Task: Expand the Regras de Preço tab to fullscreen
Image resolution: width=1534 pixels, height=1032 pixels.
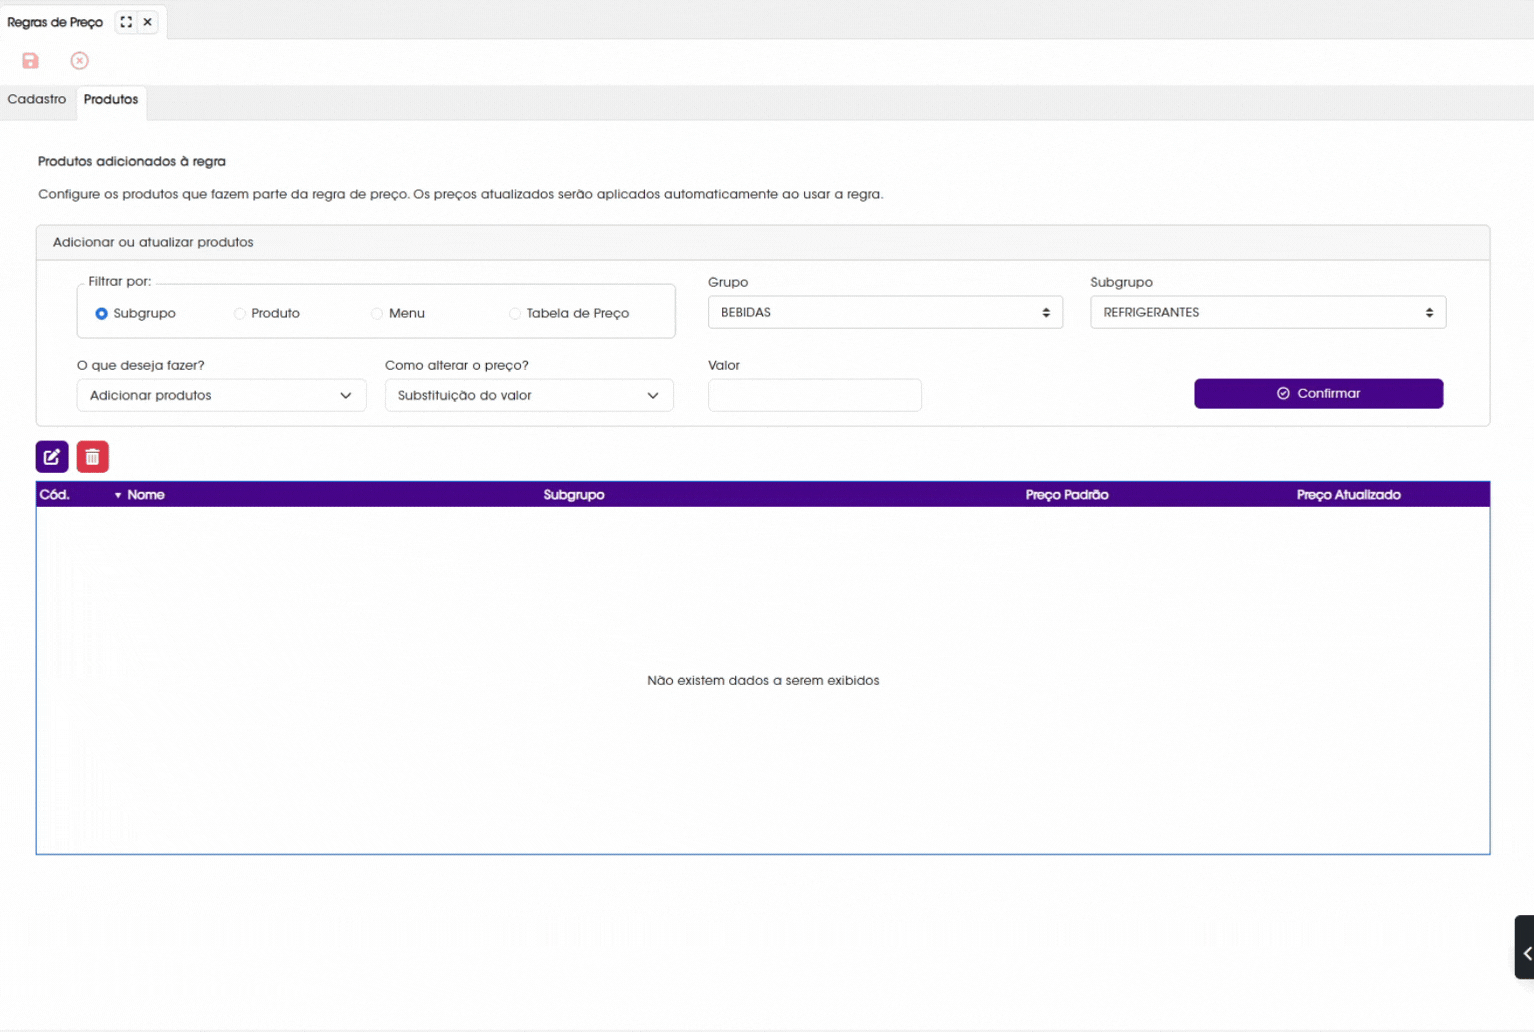Action: pos(126,22)
